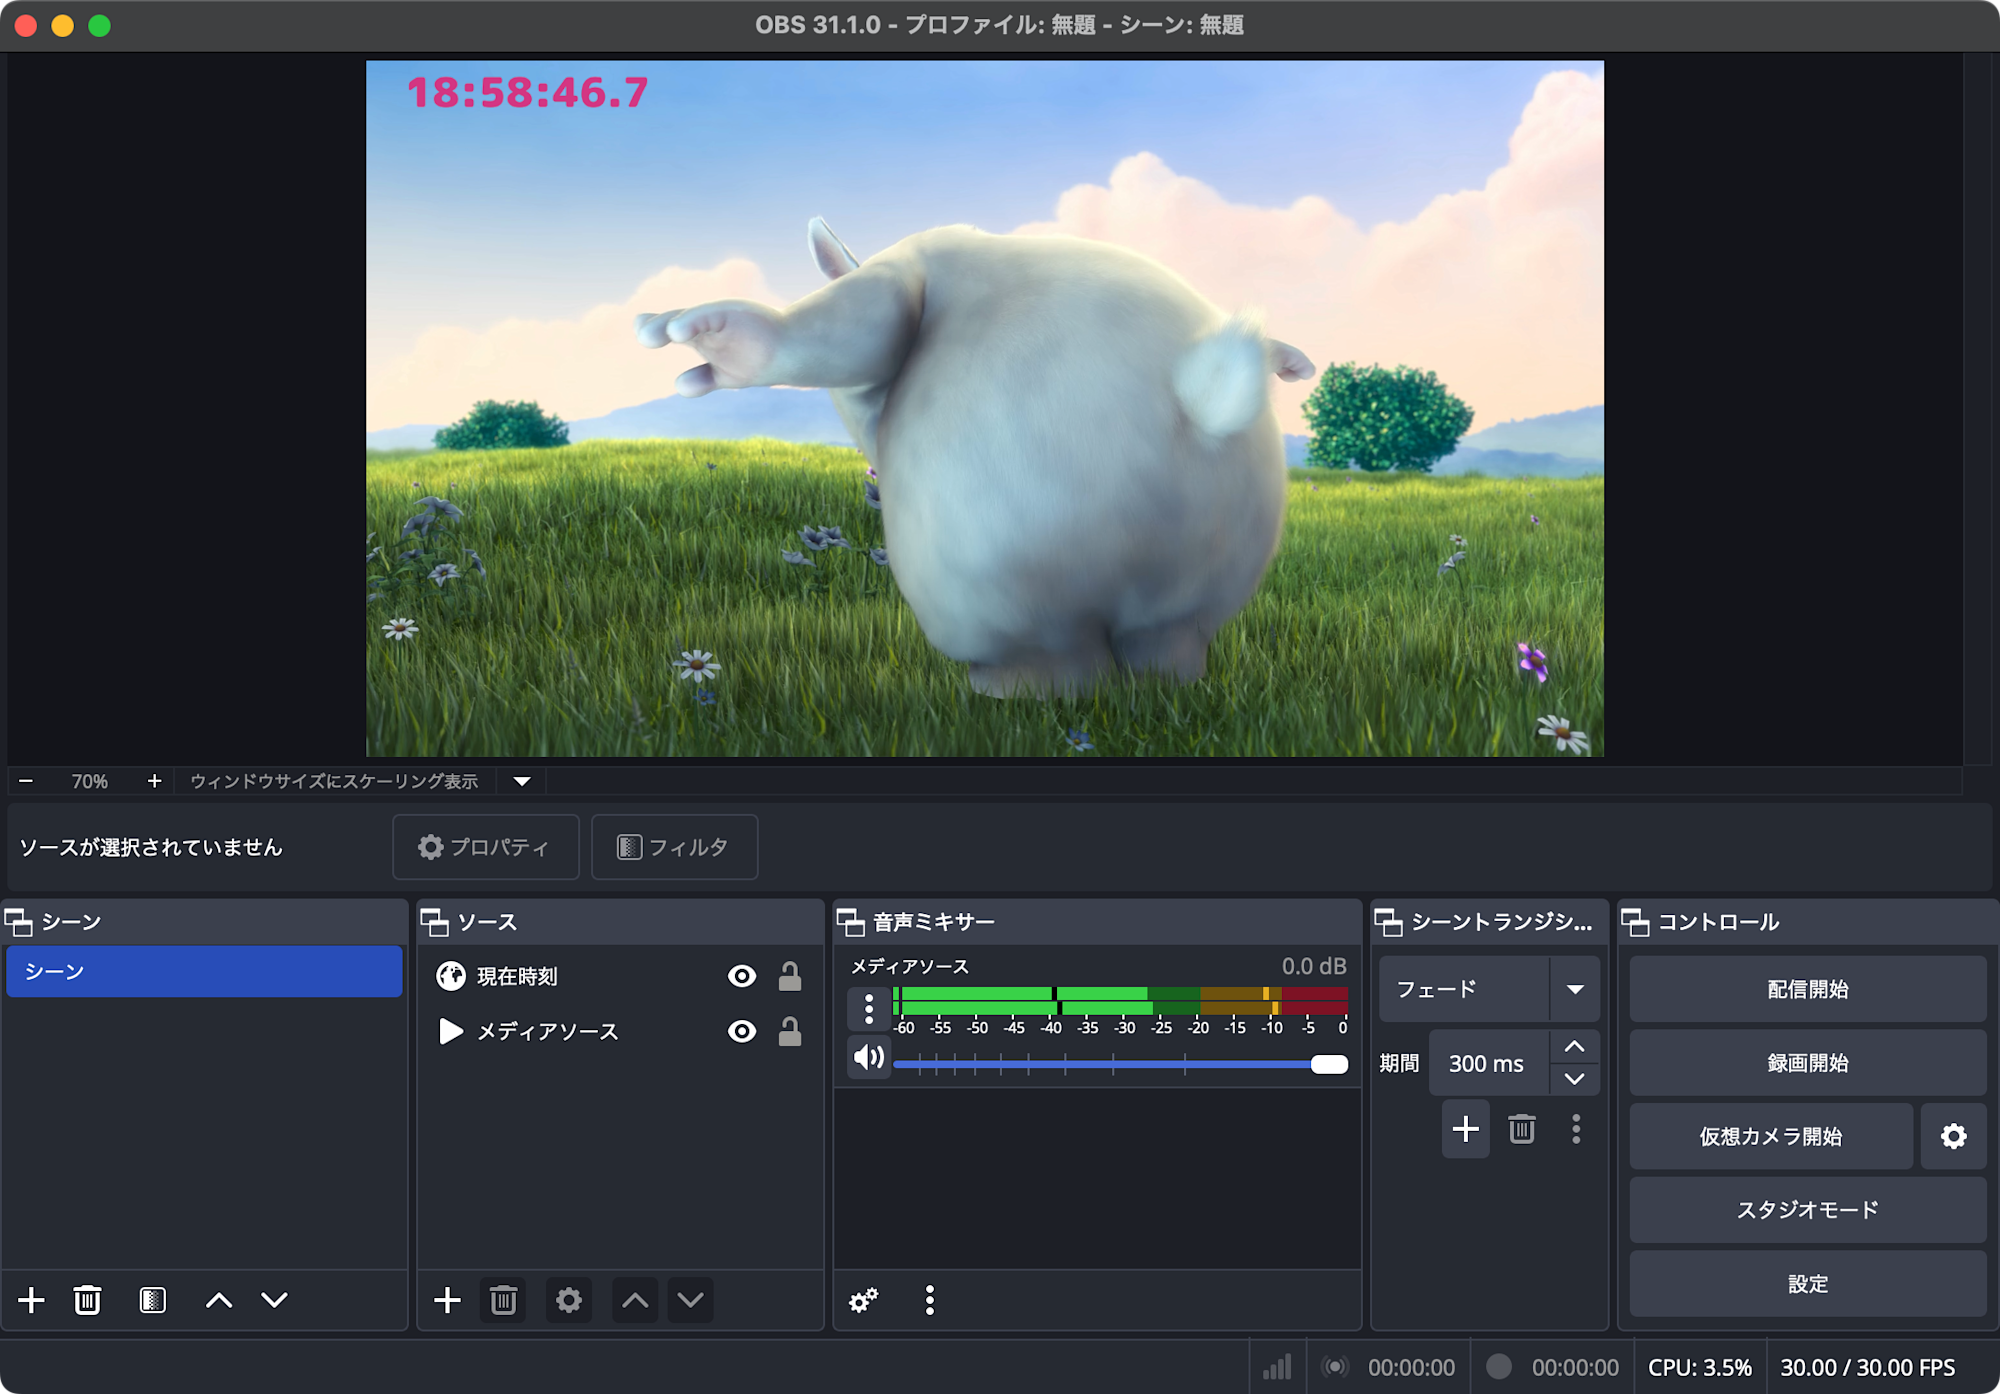Image resolution: width=2000 pixels, height=1394 pixels.
Task: Add a new scene with plus icon
Action: (31, 1300)
